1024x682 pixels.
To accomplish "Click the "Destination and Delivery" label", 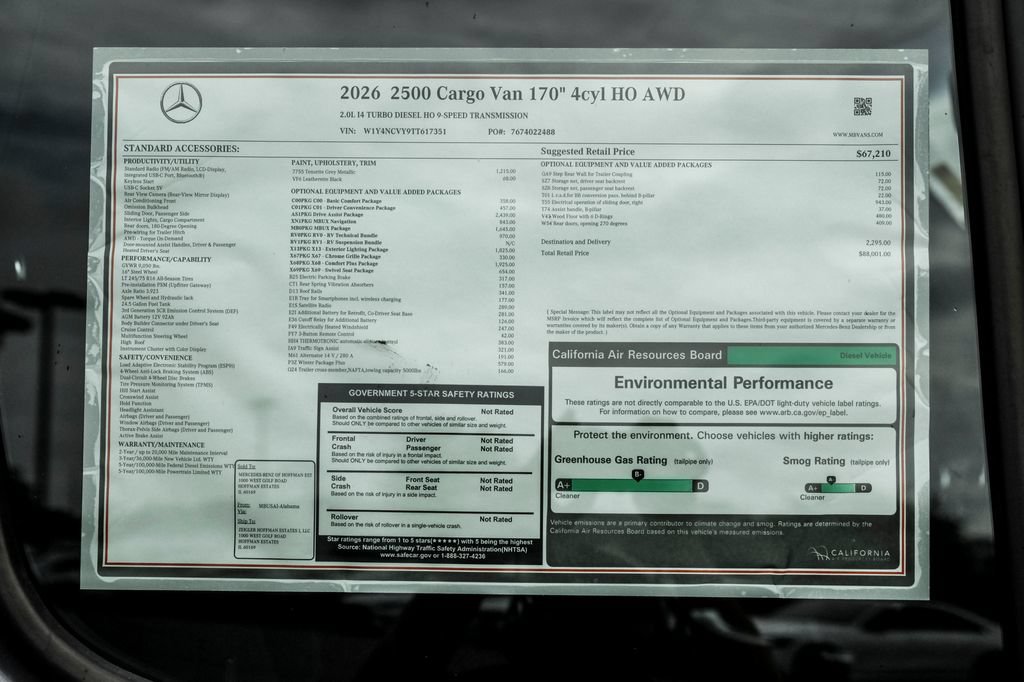I will (575, 242).
